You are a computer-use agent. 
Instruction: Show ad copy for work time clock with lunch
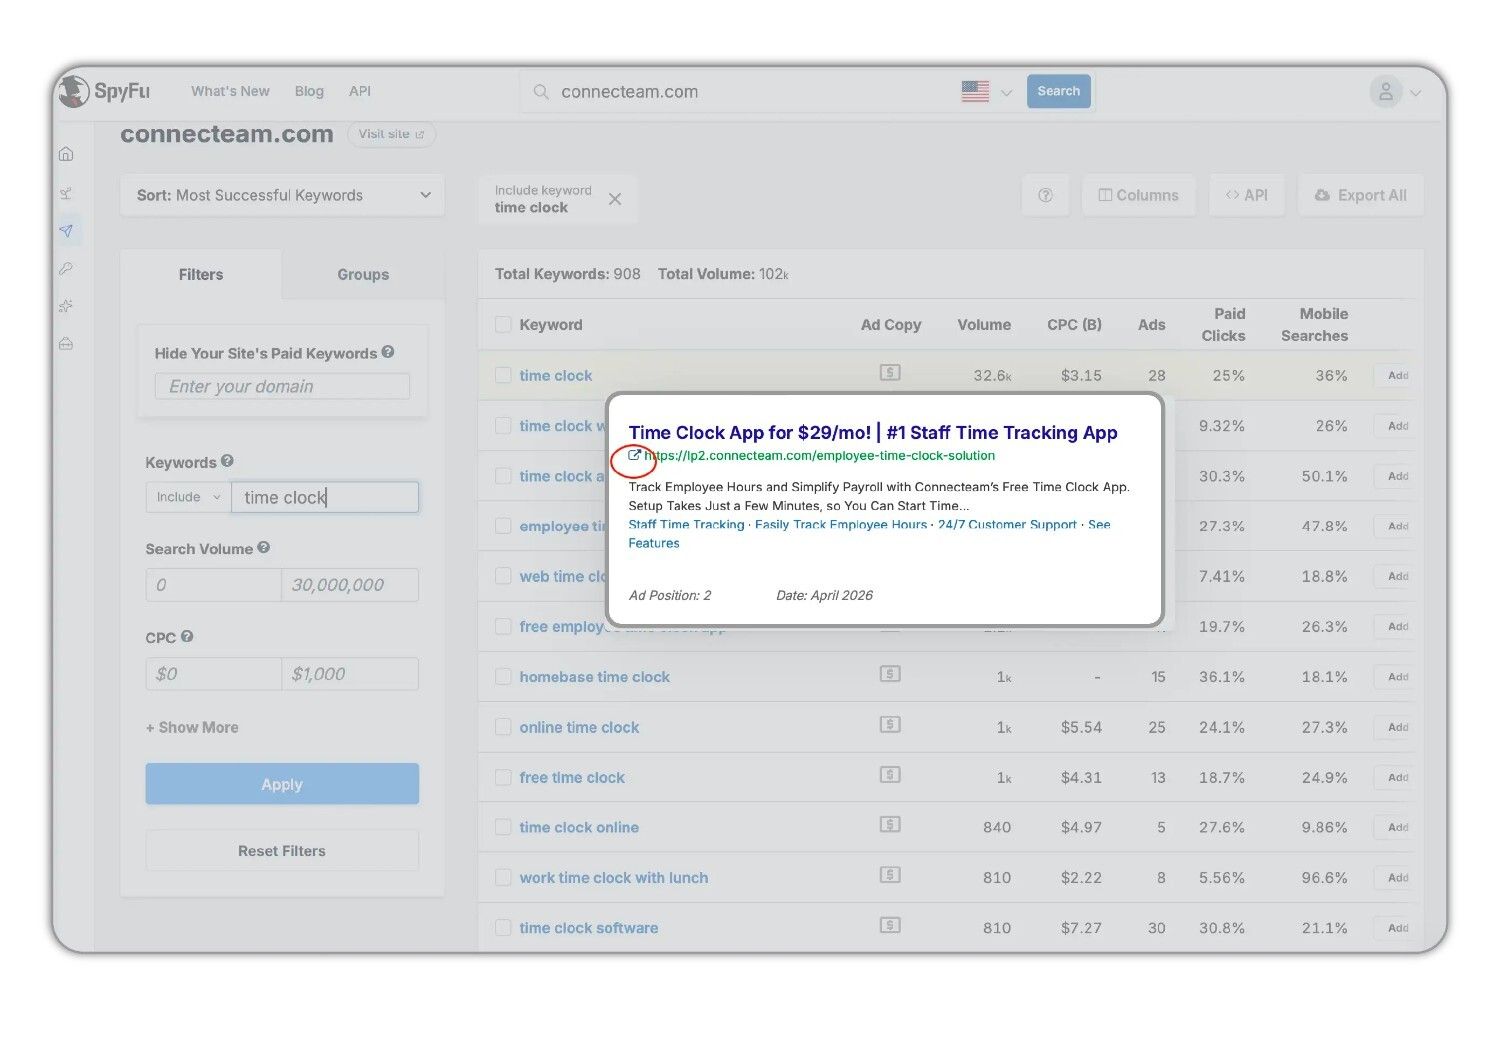[x=890, y=874]
